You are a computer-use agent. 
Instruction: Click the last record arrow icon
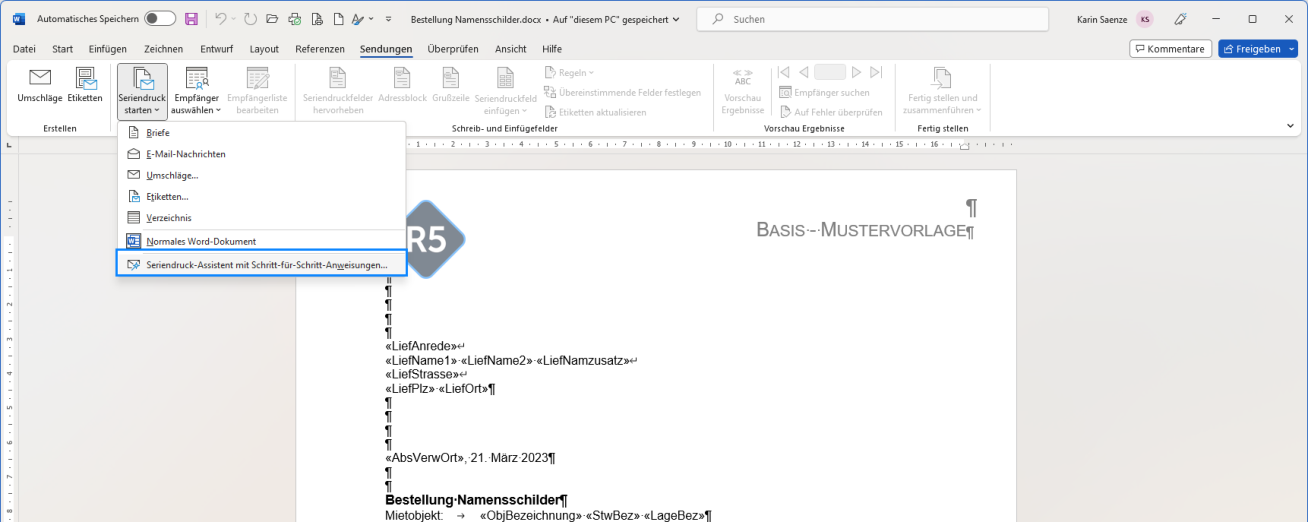coord(876,72)
